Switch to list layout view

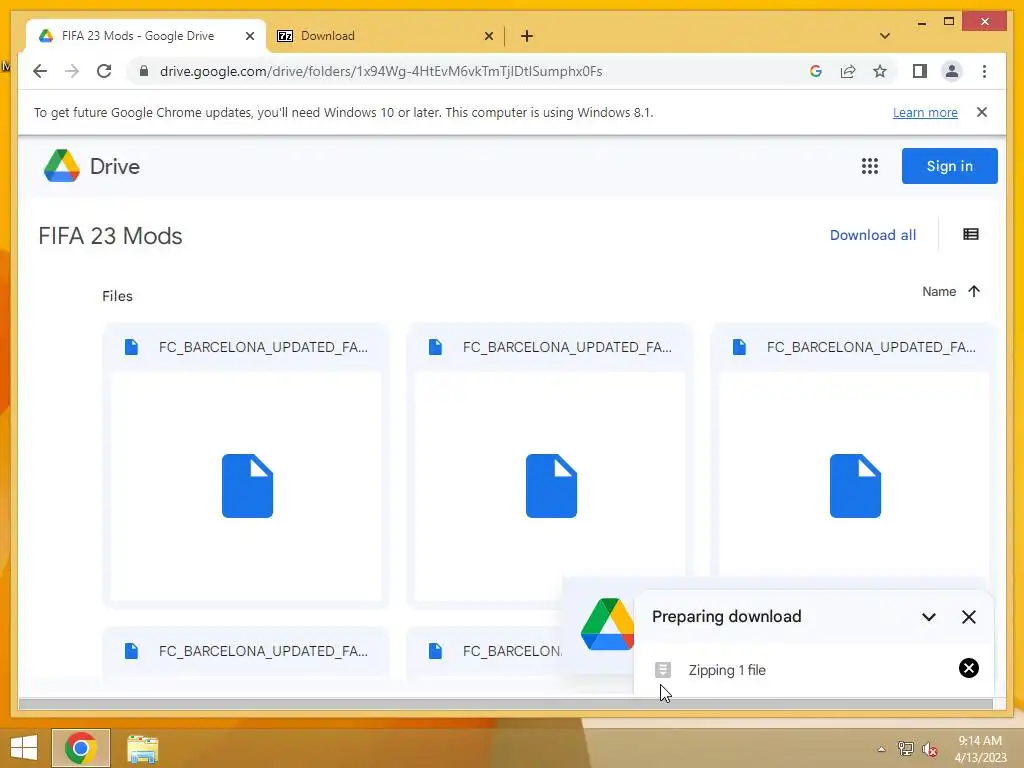click(x=970, y=234)
